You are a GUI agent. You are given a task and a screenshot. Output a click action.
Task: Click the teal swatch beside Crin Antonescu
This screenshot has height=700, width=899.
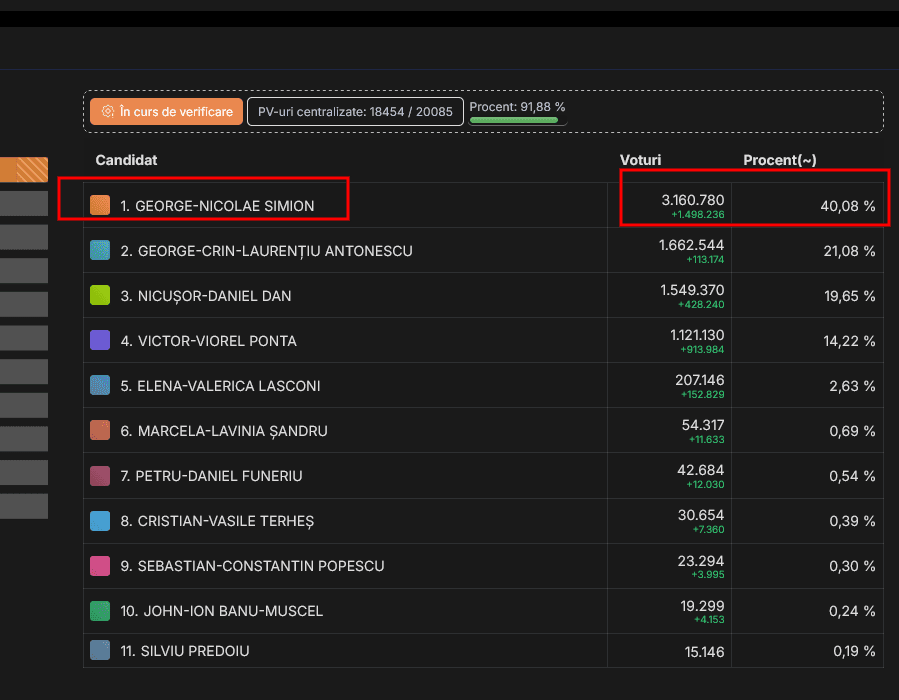100,250
